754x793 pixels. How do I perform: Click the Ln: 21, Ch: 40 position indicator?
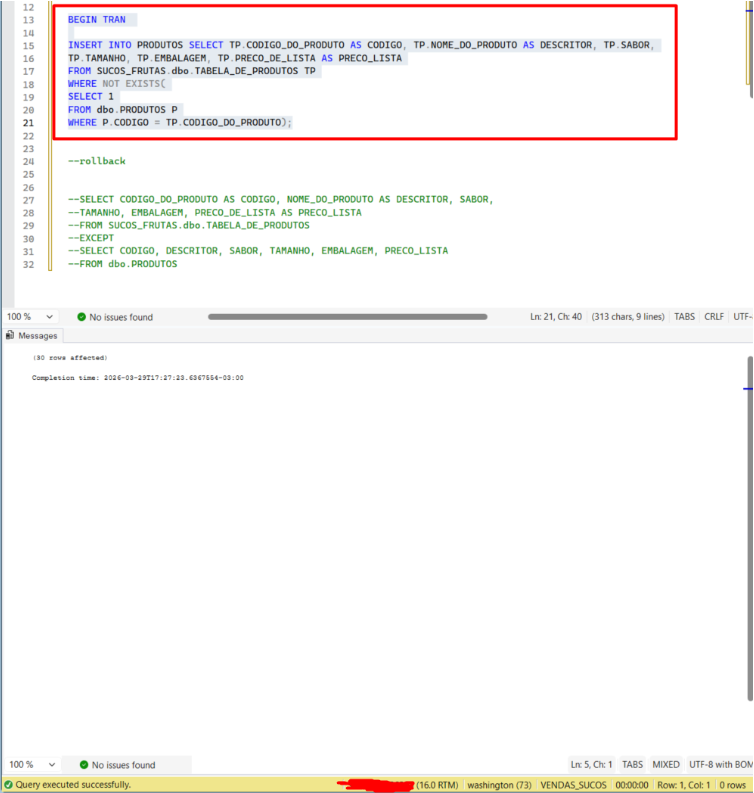556,317
